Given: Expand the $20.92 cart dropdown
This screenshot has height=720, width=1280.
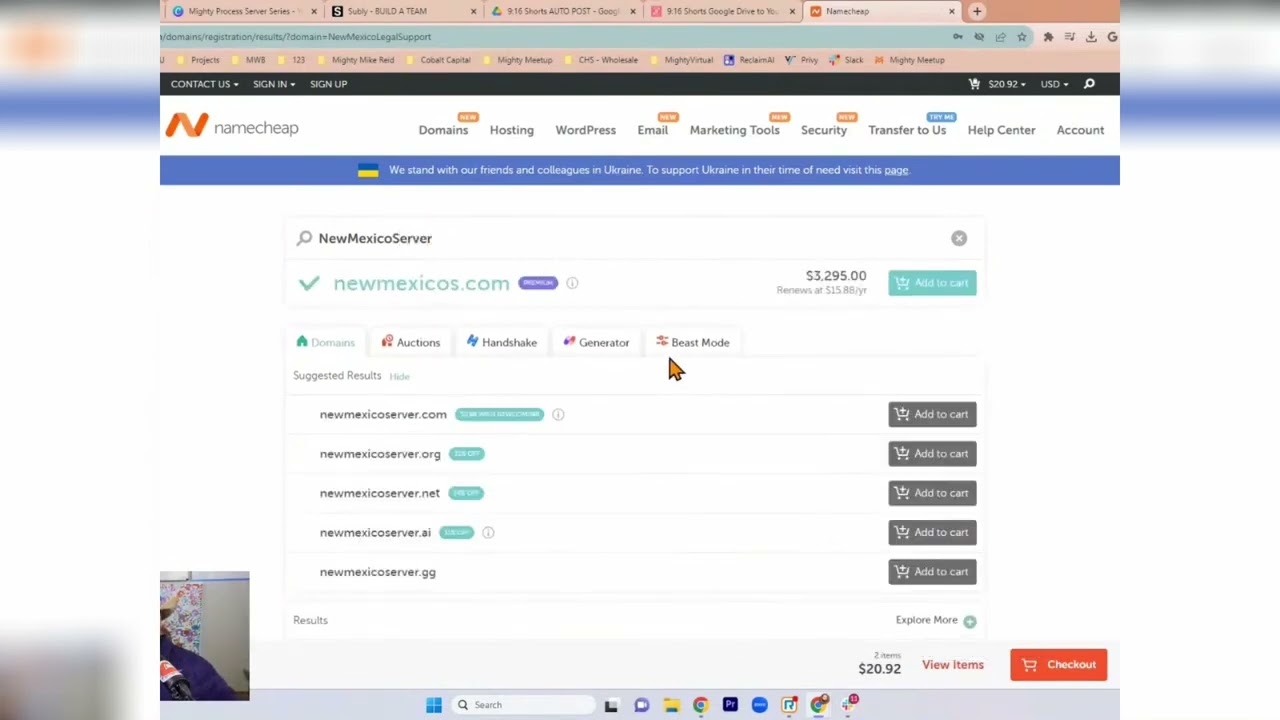Looking at the screenshot, I should point(1006,84).
